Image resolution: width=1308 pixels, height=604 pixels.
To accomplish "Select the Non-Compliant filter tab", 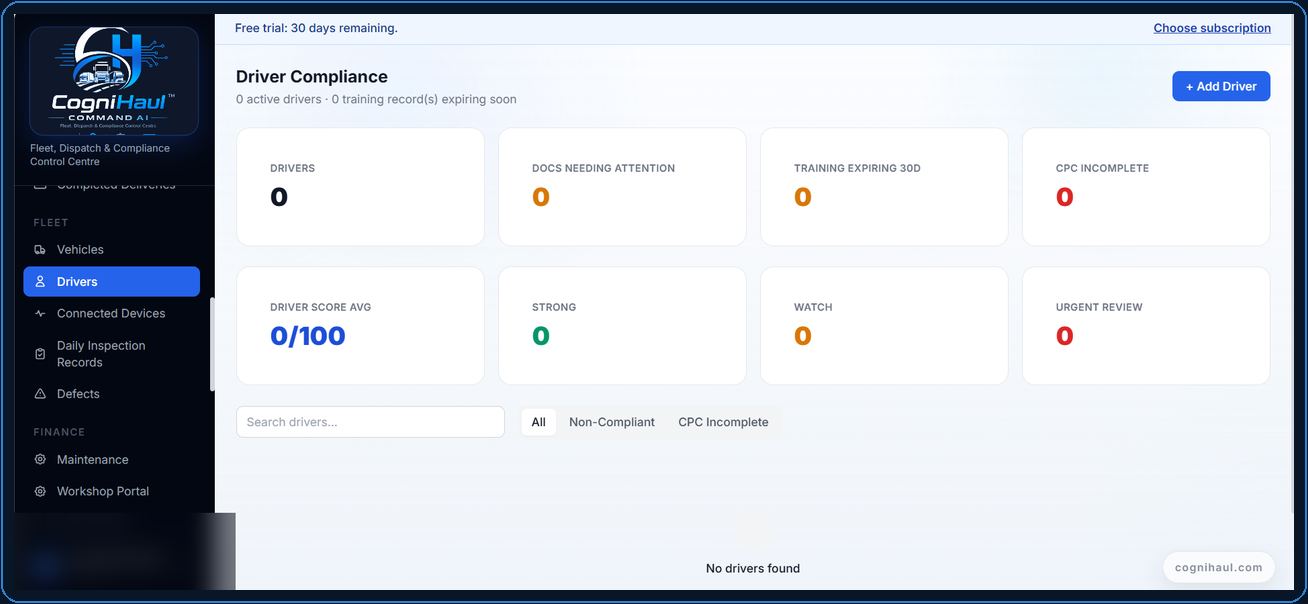I will 612,422.
